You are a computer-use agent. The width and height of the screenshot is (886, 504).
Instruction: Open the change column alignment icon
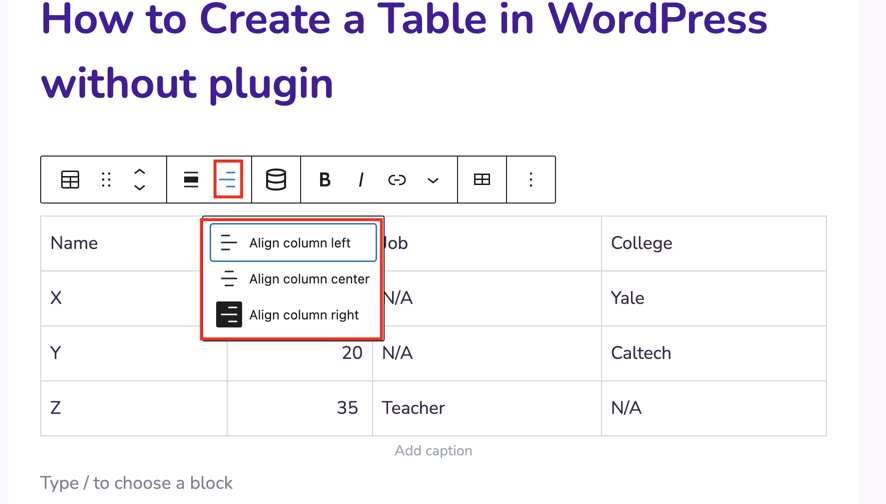[x=228, y=180]
